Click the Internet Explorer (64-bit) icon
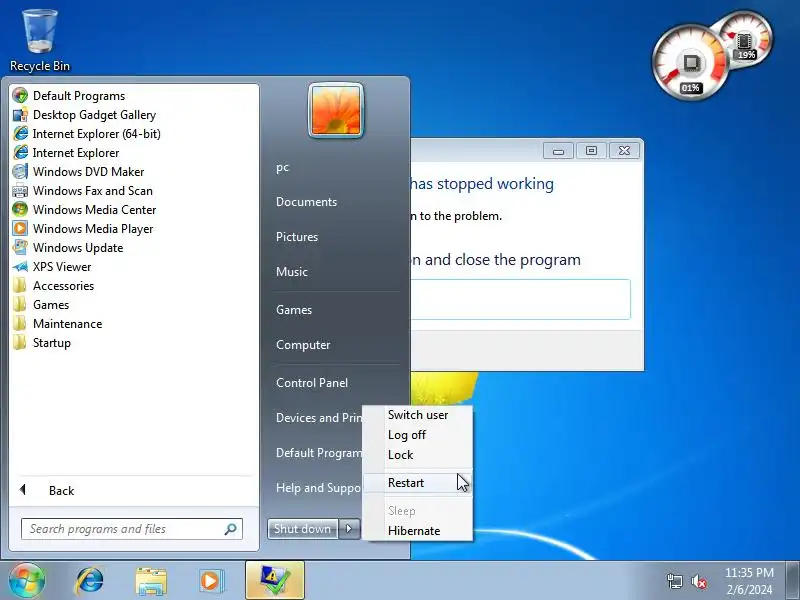This screenshot has height=600, width=800. click(x=20, y=134)
